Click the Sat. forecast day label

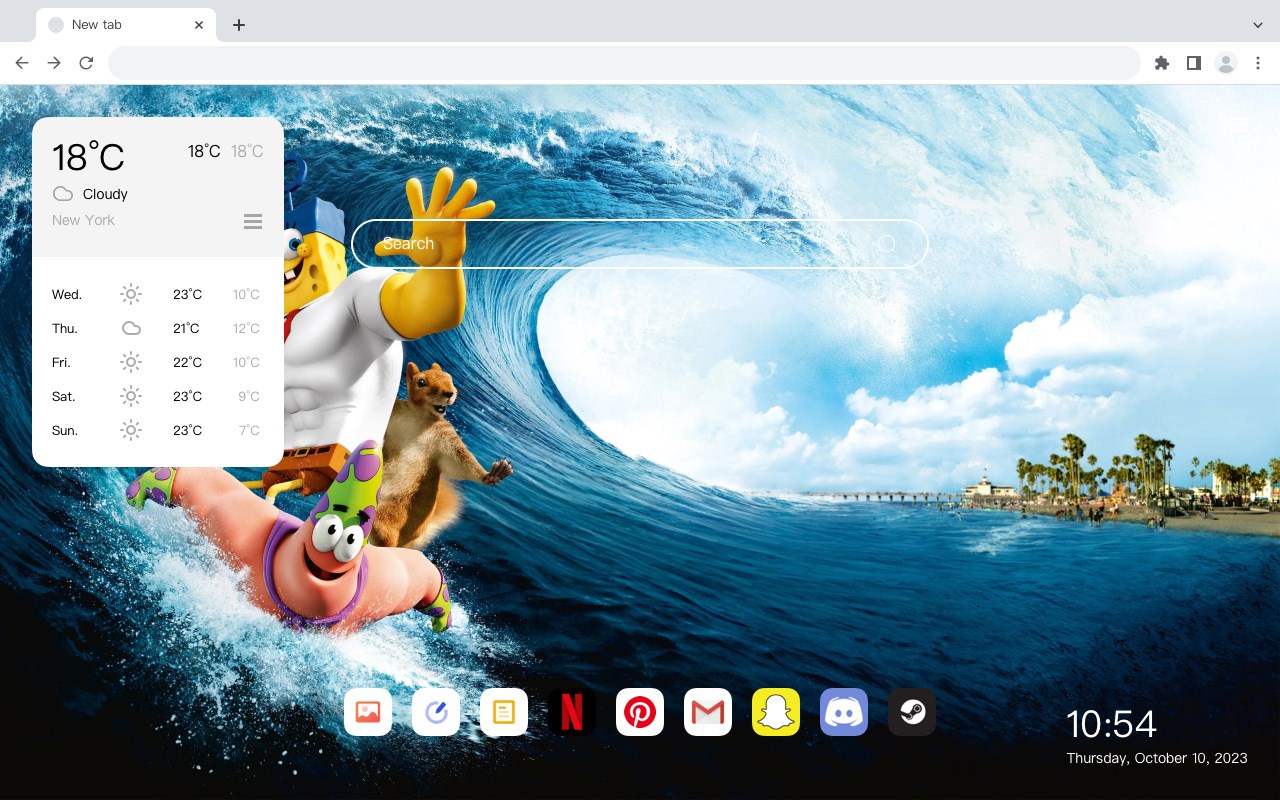point(64,396)
